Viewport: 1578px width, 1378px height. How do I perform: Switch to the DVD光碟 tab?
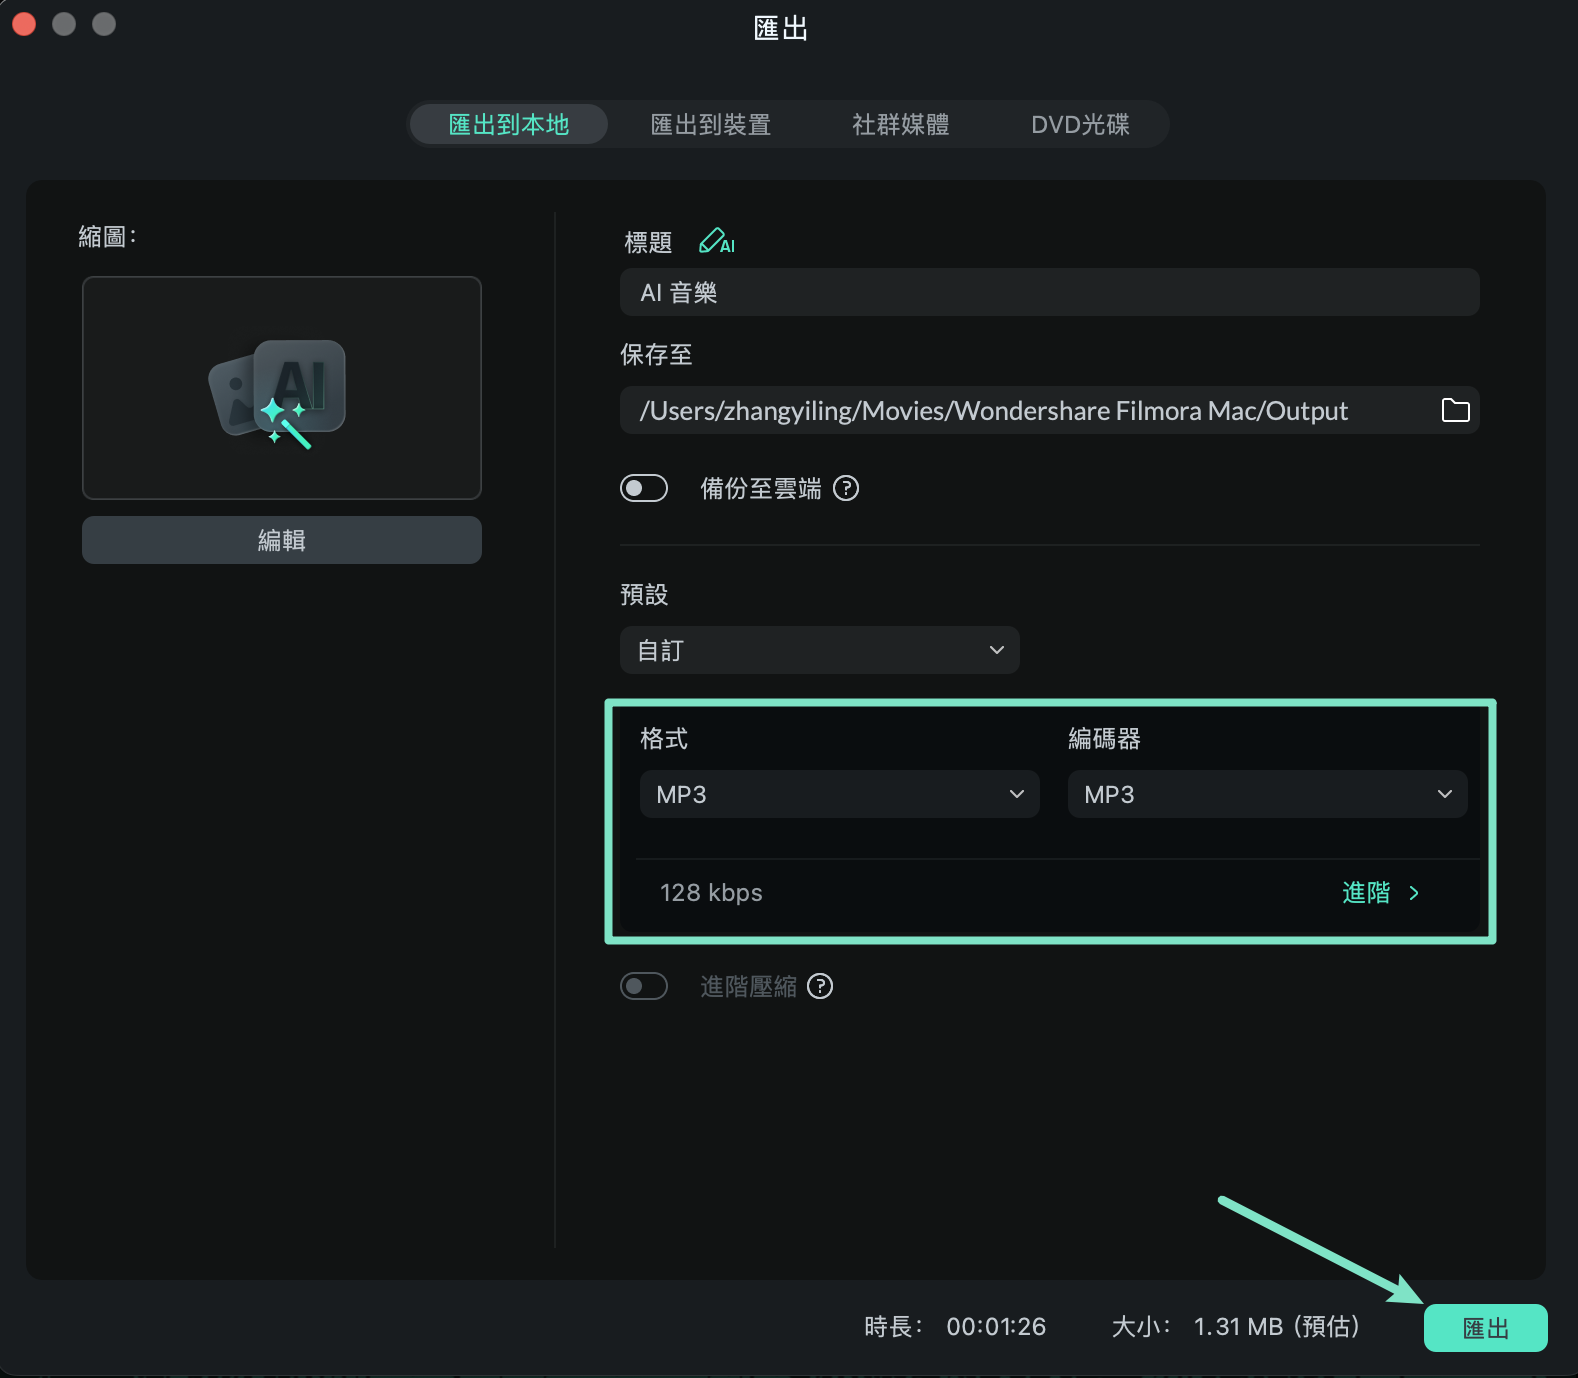tap(1080, 124)
